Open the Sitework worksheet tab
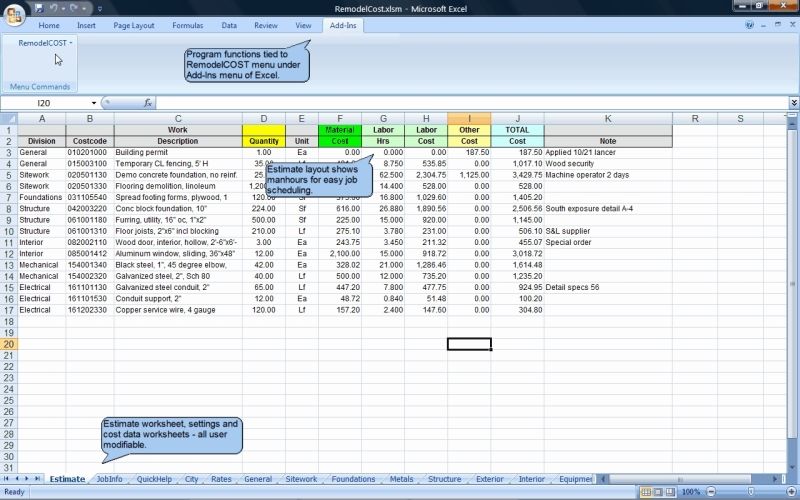800x500 pixels. coord(301,479)
